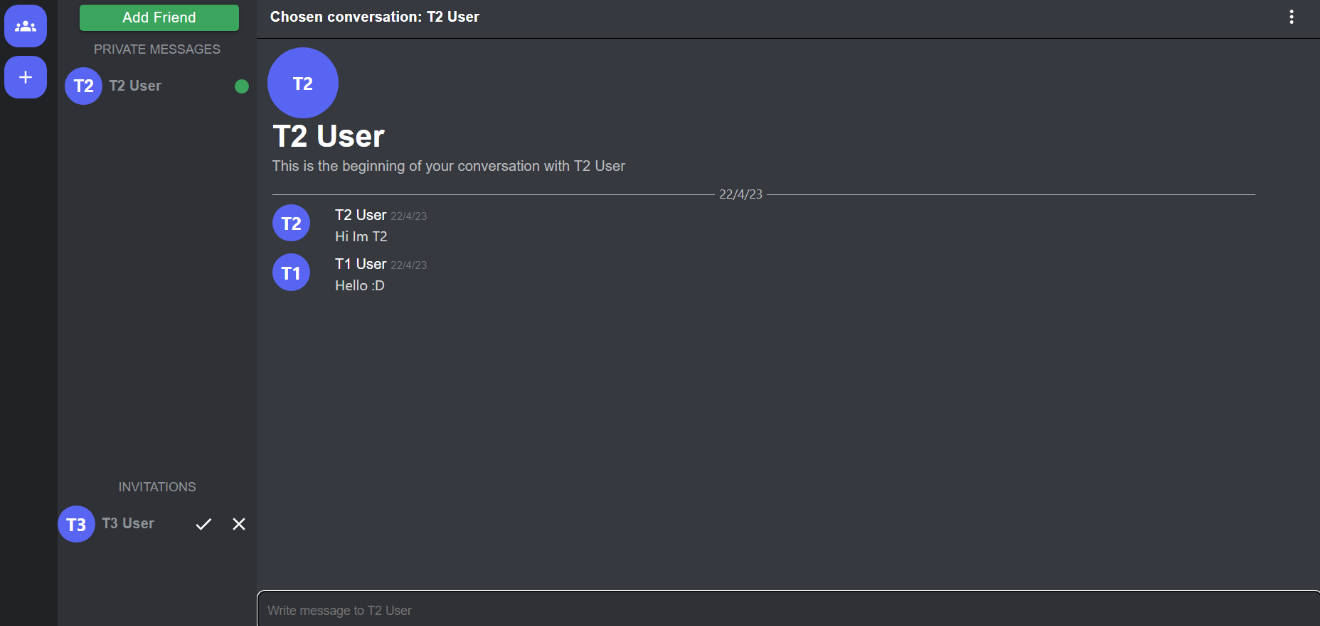This screenshot has width=1320, height=626.
Task: Click the group chat icon in sidebar
Action: (25, 25)
